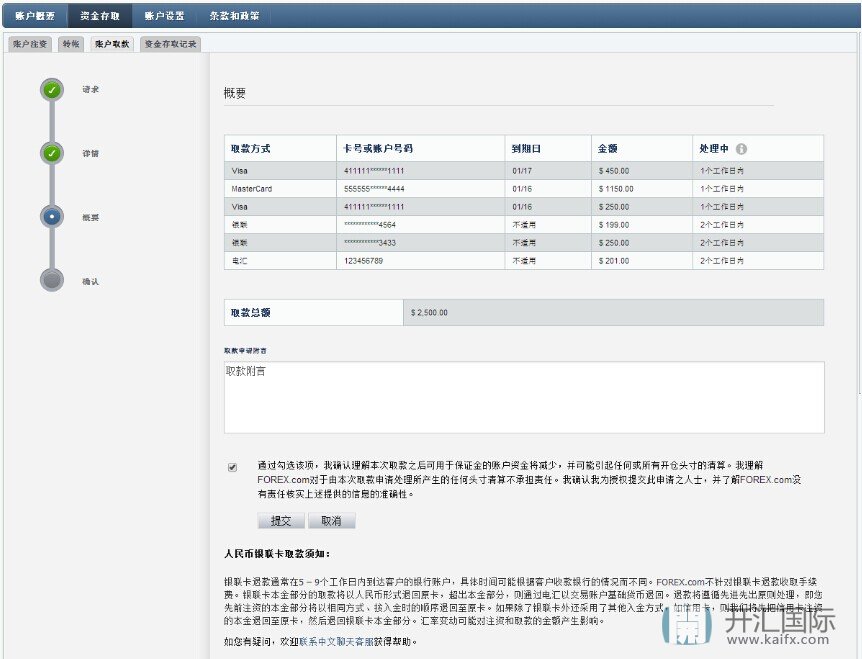Click into the 取款附言 text area
This screenshot has height=659, width=862.
click(524, 397)
